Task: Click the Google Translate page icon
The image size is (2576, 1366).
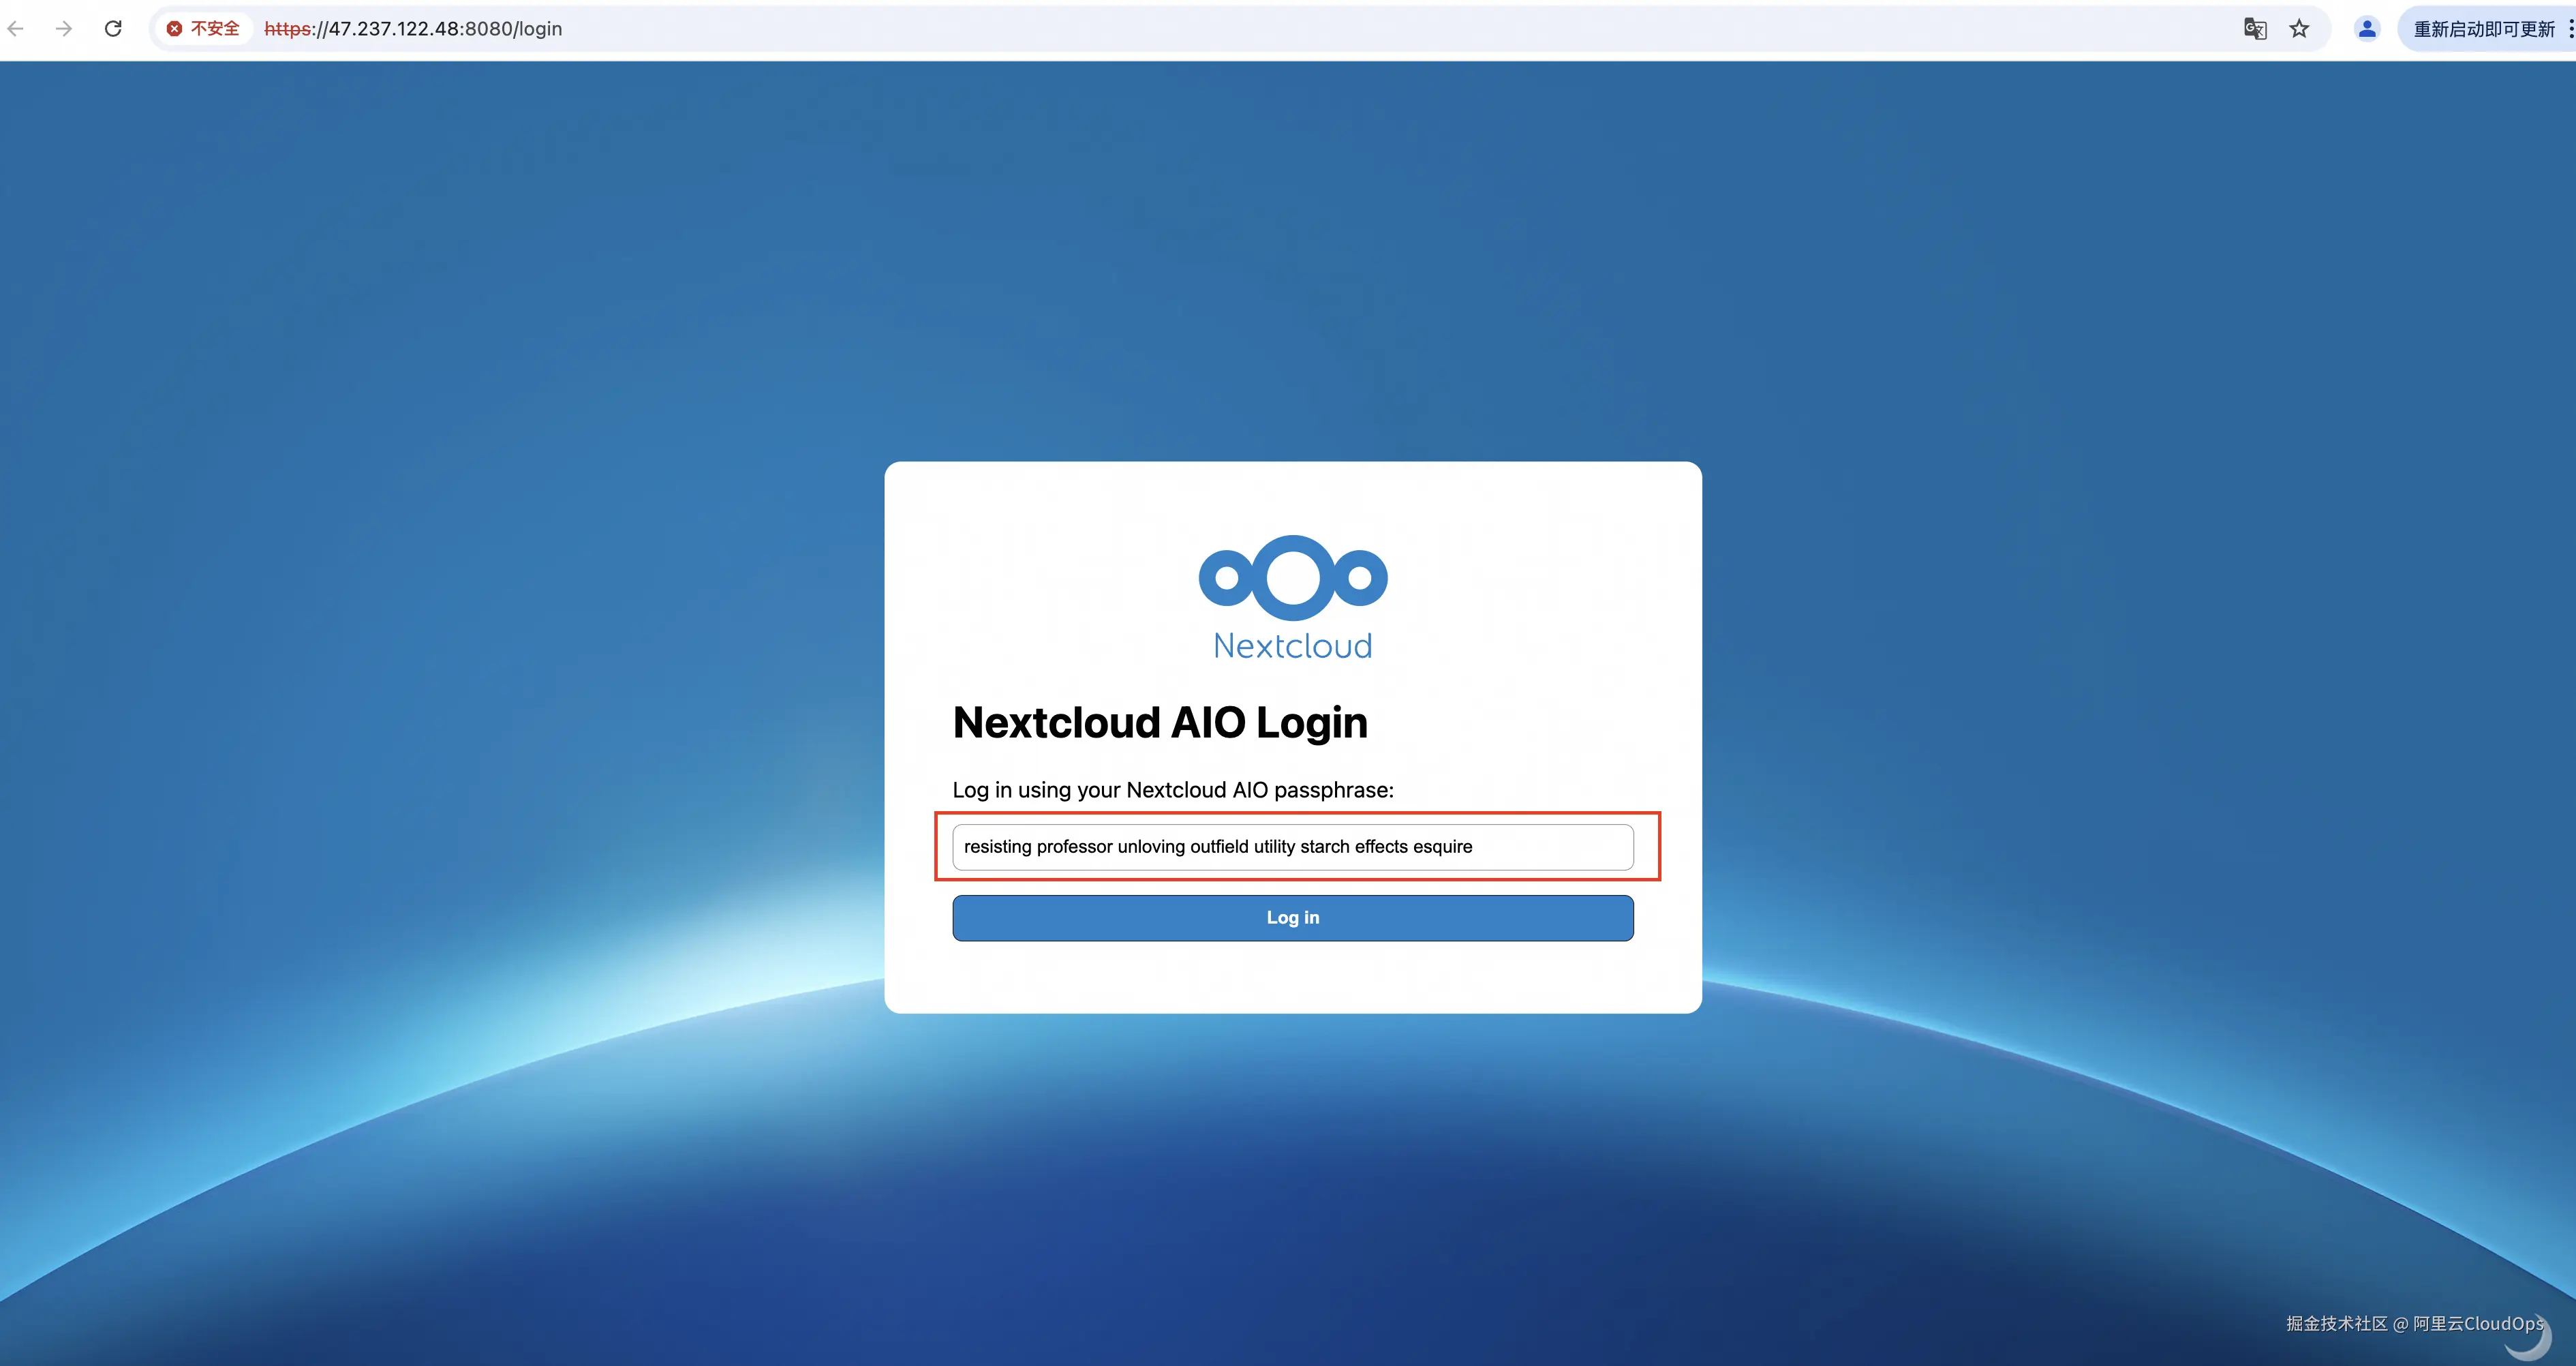Action: [2254, 29]
